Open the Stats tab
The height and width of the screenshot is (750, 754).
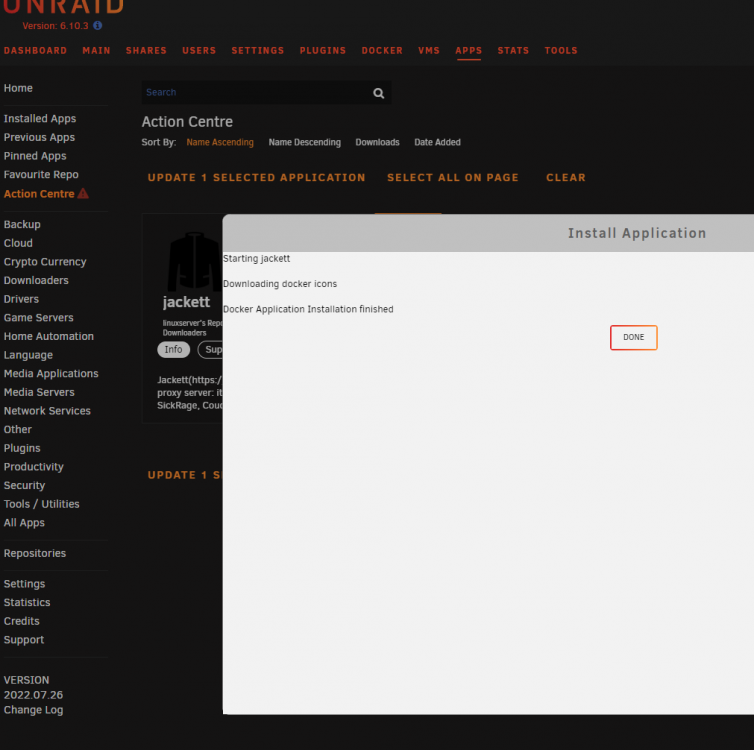click(x=513, y=50)
